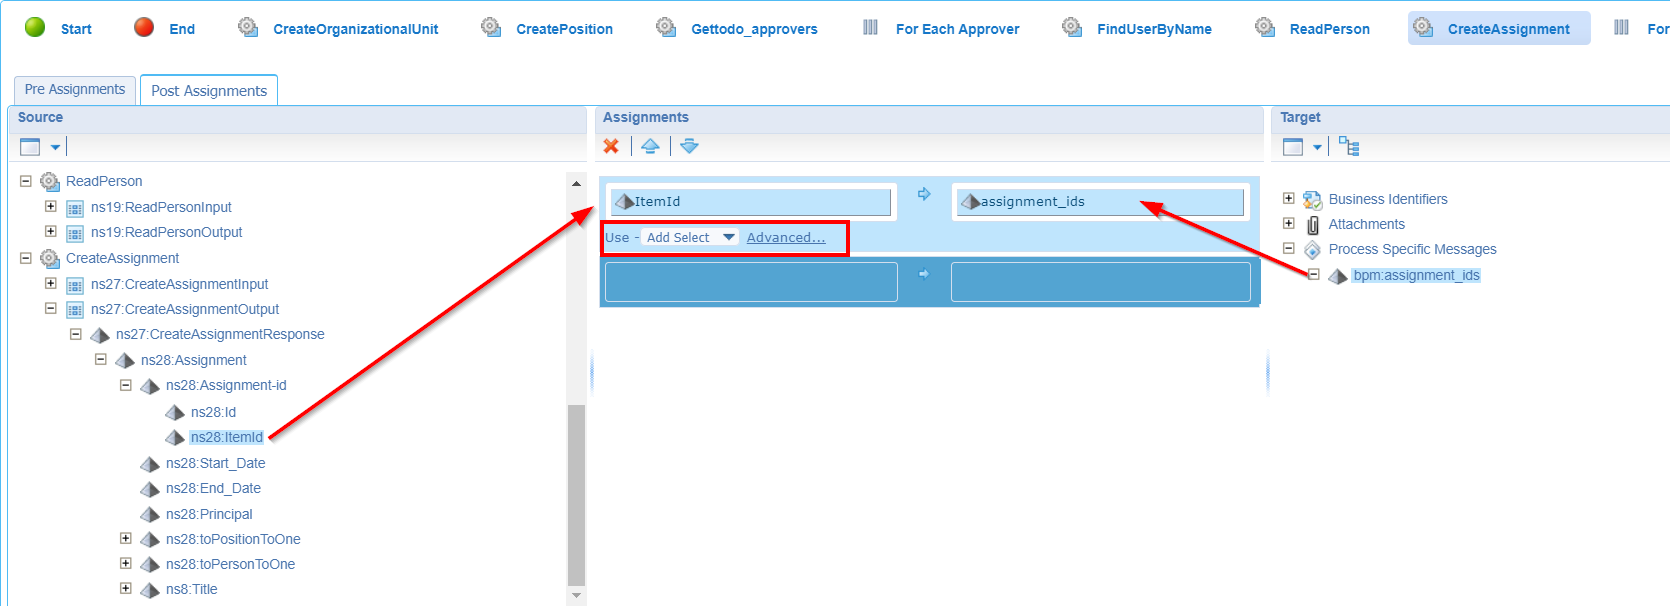The width and height of the screenshot is (1670, 606).
Task: Click the Business Identifiers icon
Action: pyautogui.click(x=1313, y=200)
